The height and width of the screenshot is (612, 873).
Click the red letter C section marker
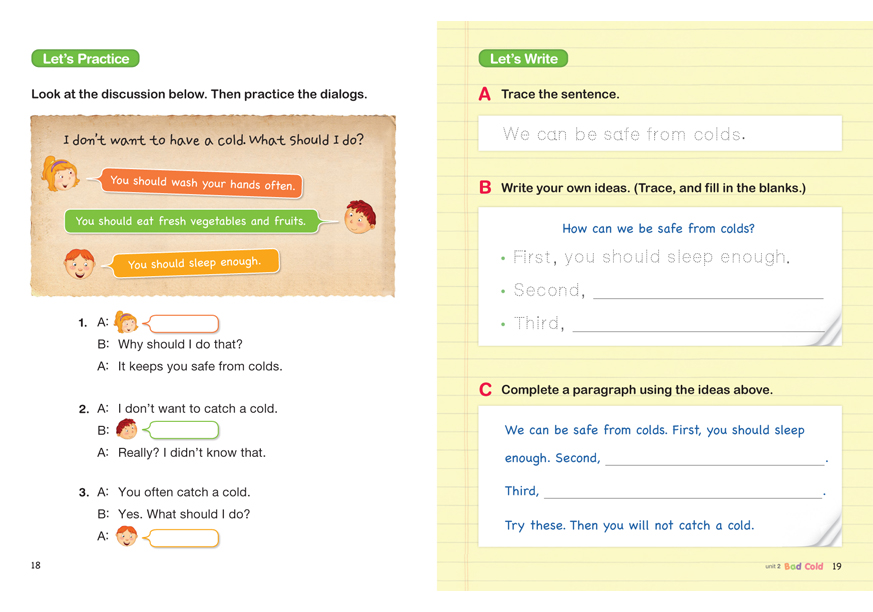(485, 390)
